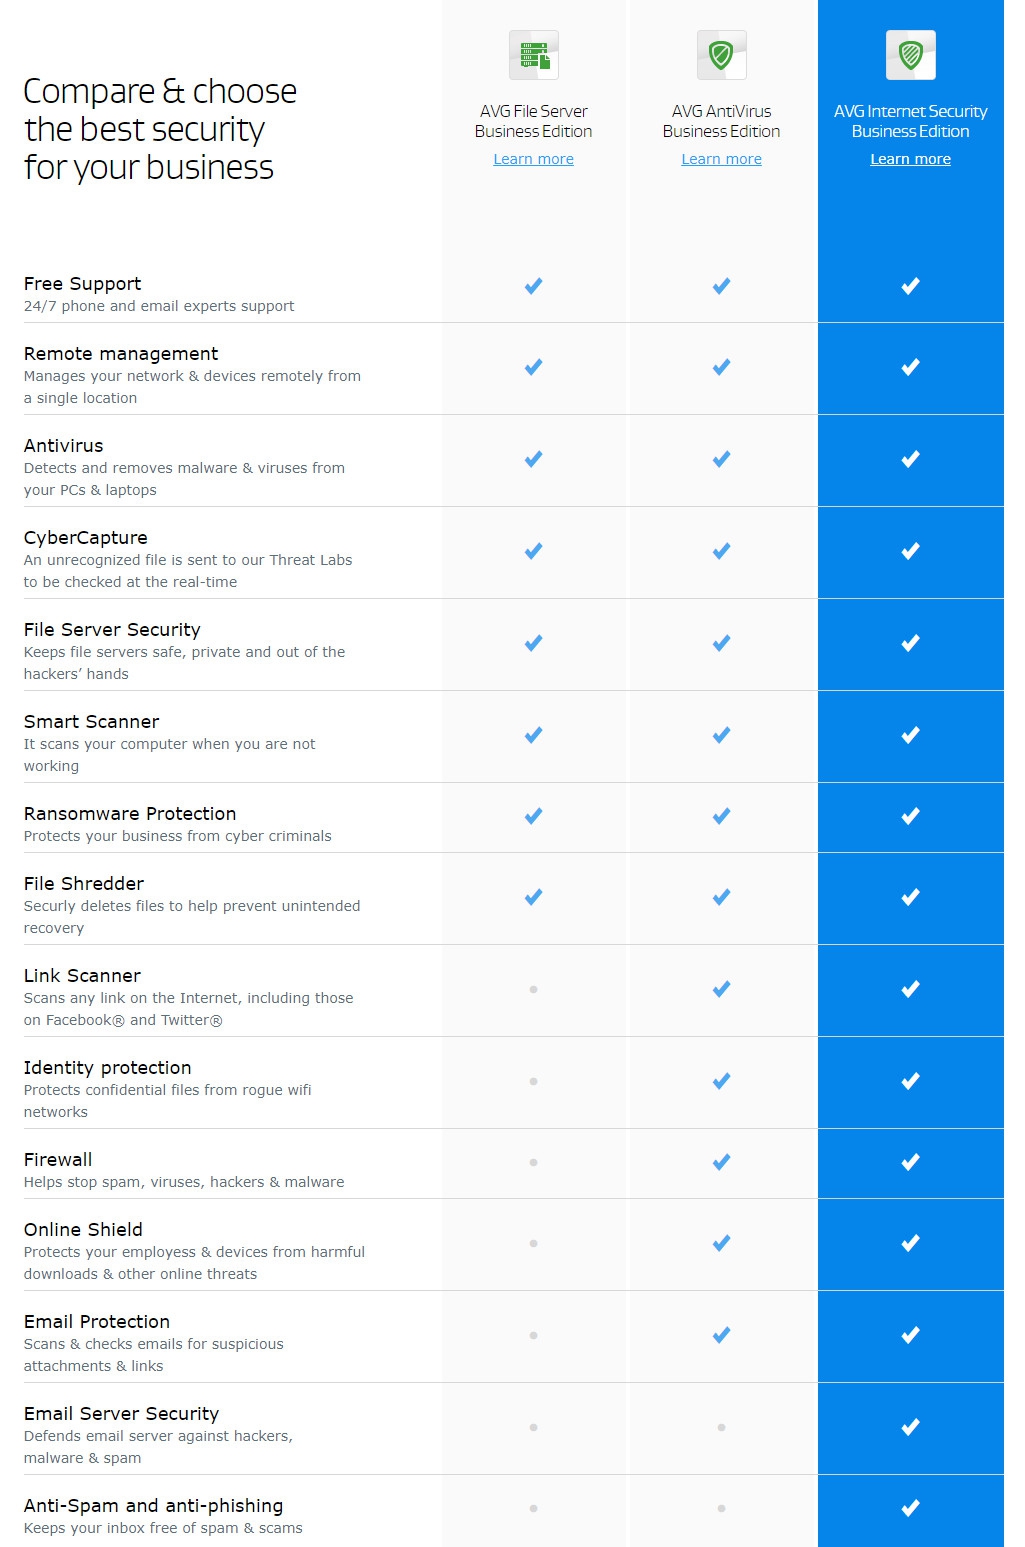
Task: Open Learn more under AVG AntiVirus
Action: click(x=721, y=159)
